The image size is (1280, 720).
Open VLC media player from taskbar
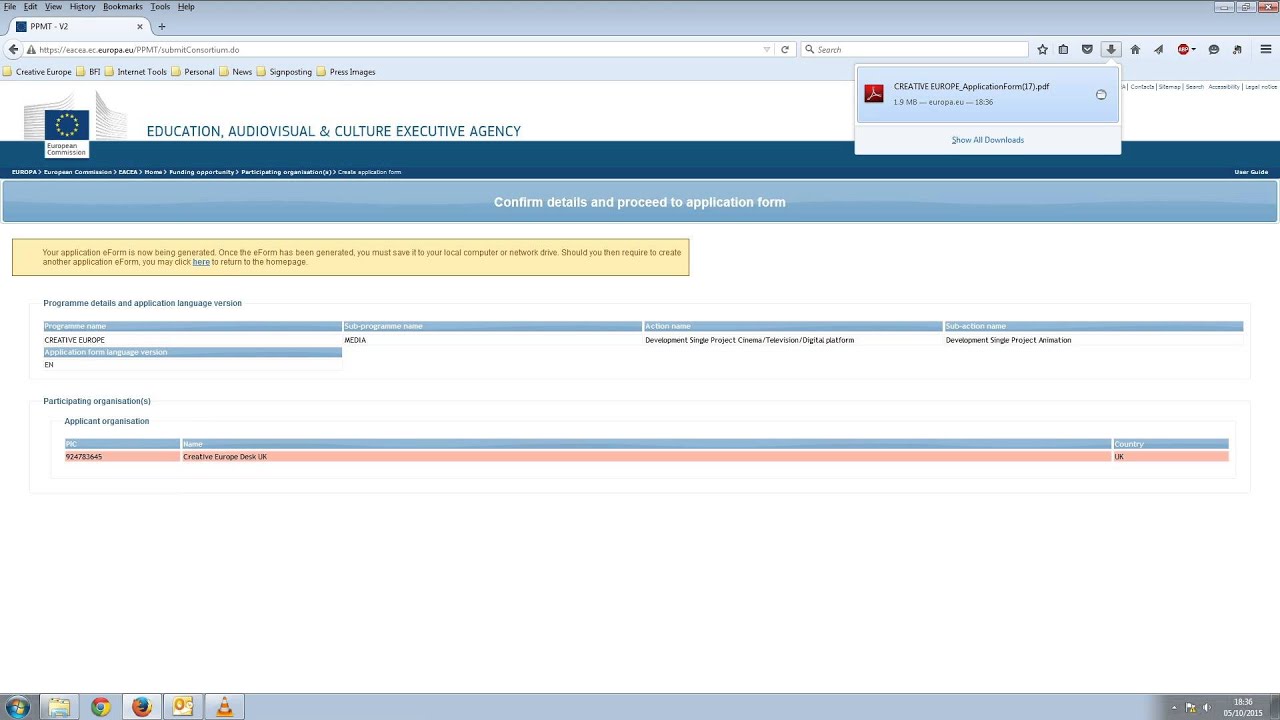[224, 707]
